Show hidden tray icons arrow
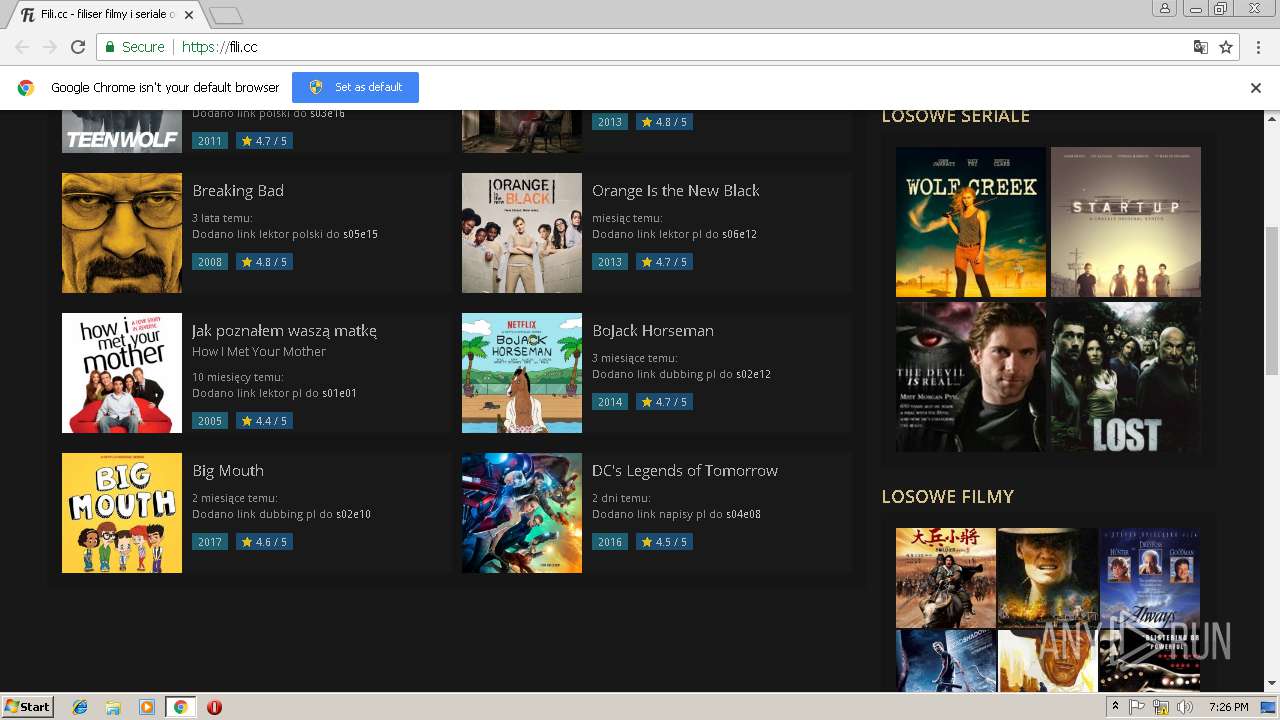1280x720 pixels. pyautogui.click(x=1115, y=706)
